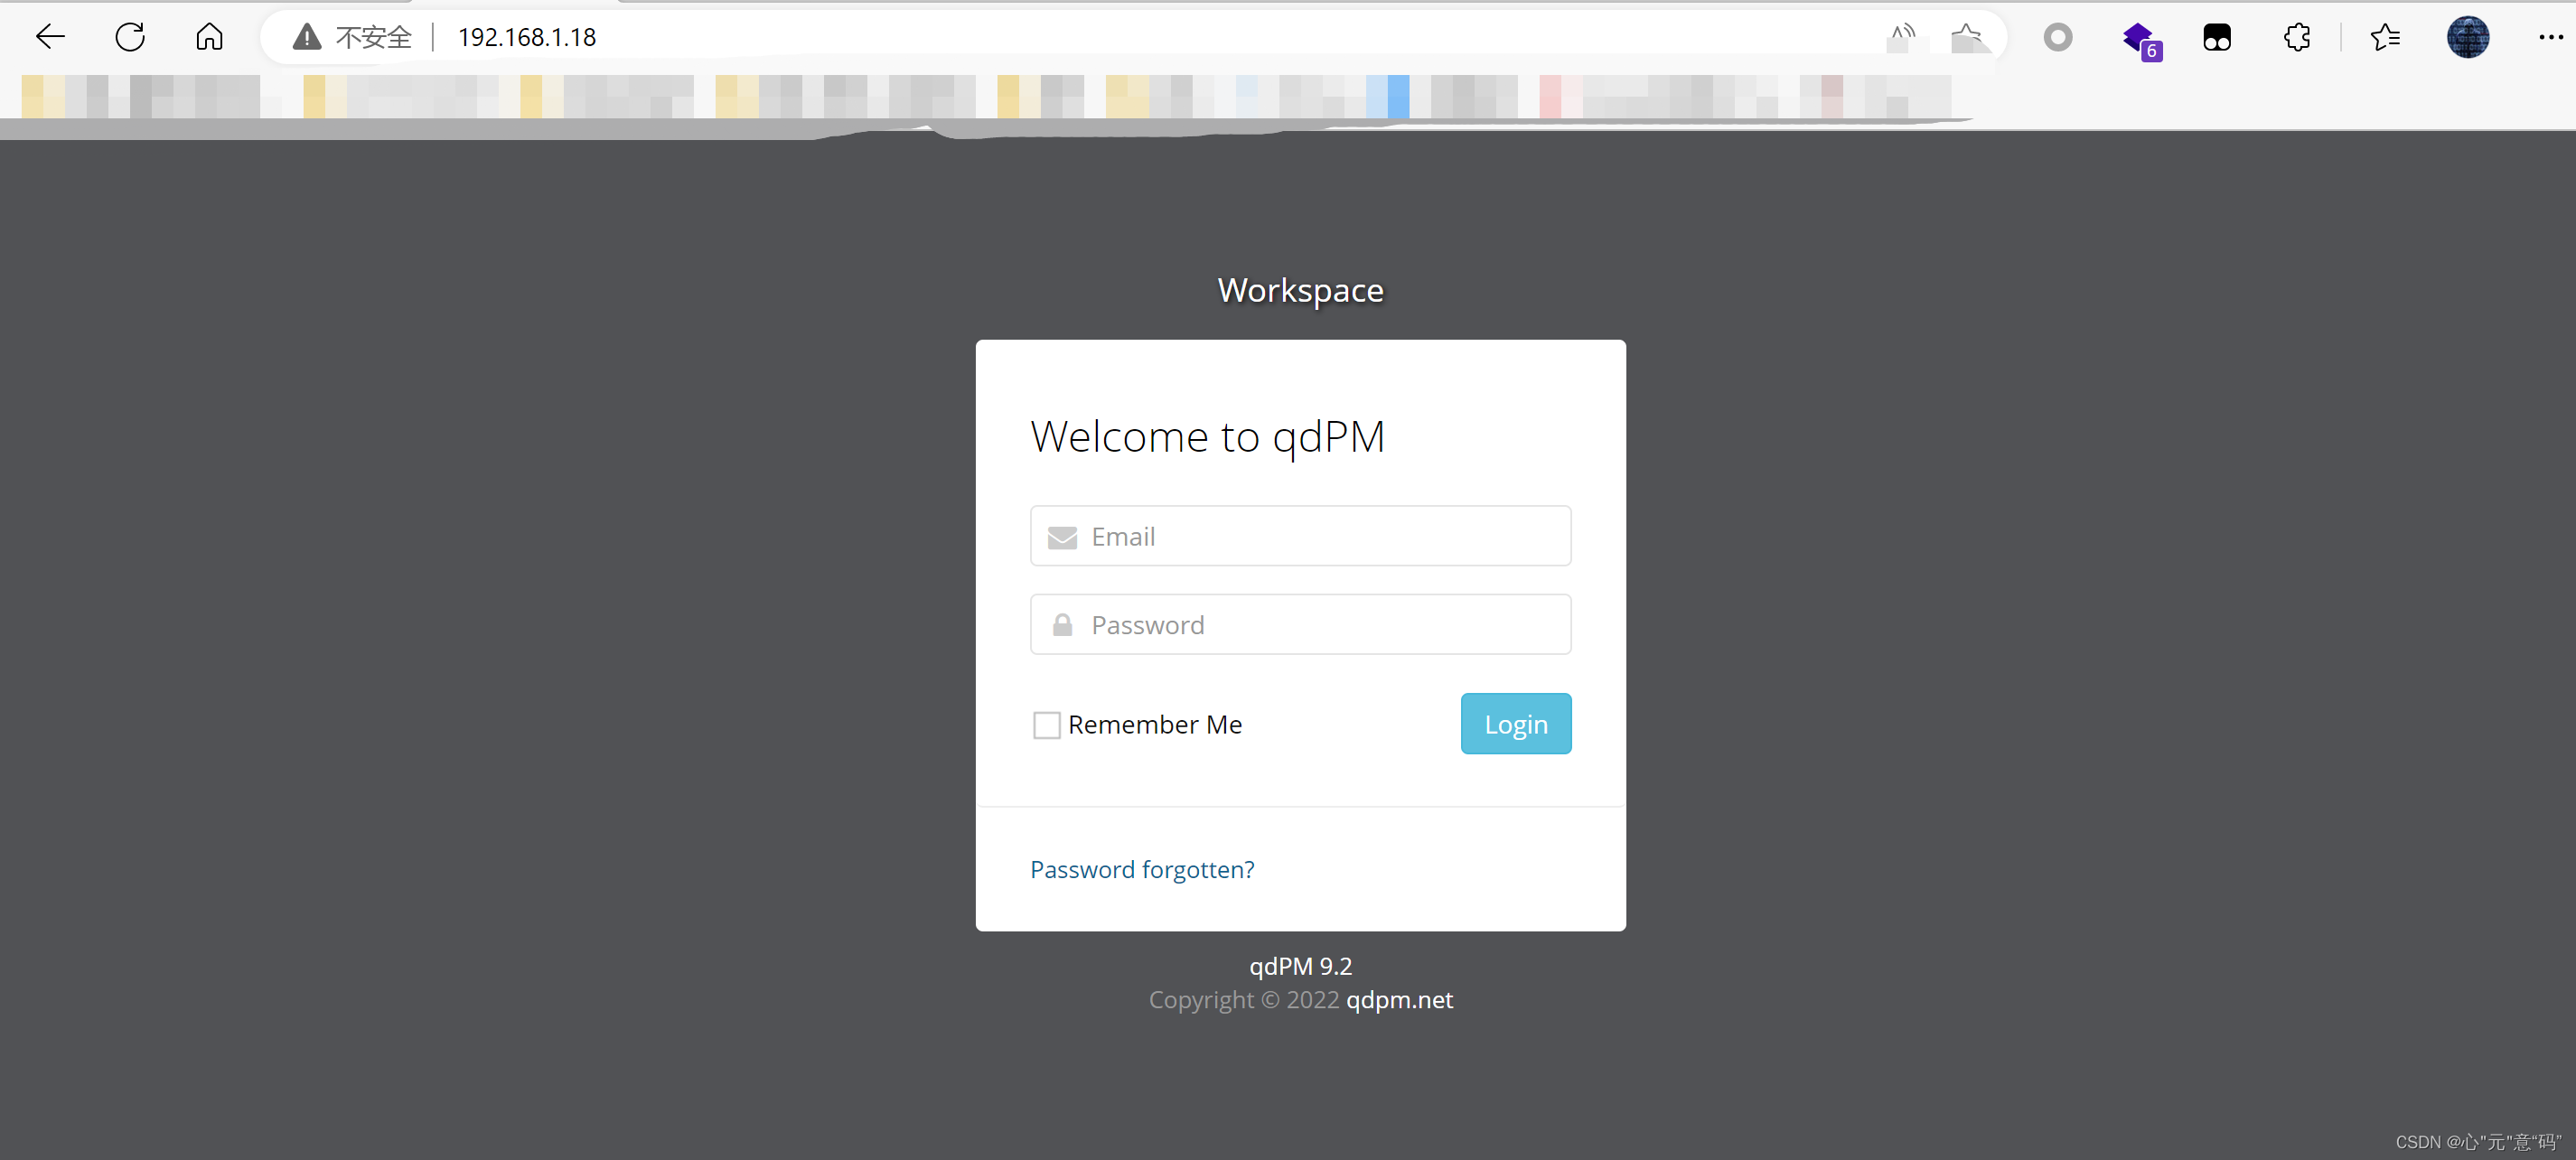Open the purple extension with badge 6

(2139, 38)
